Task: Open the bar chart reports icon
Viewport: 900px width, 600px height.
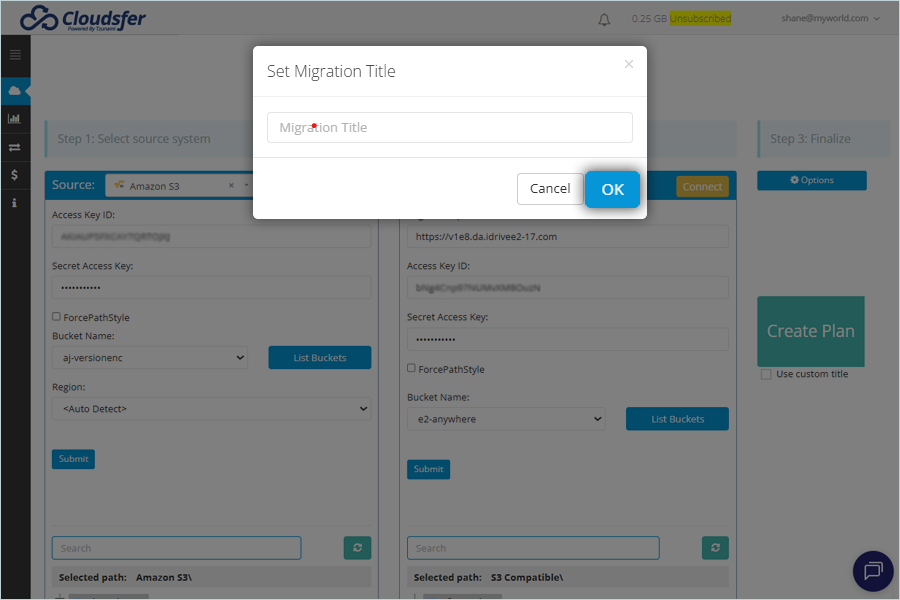Action: click(x=14, y=119)
